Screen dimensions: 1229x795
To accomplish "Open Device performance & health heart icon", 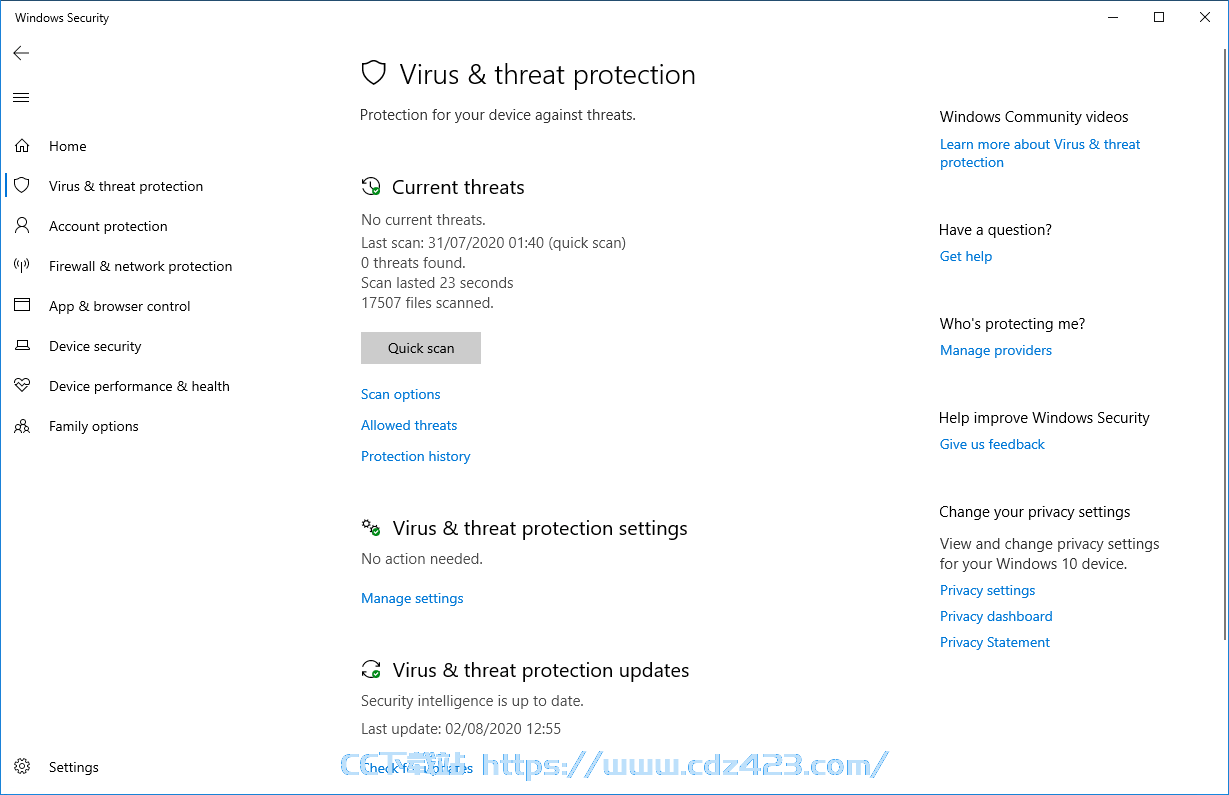I will point(22,386).
